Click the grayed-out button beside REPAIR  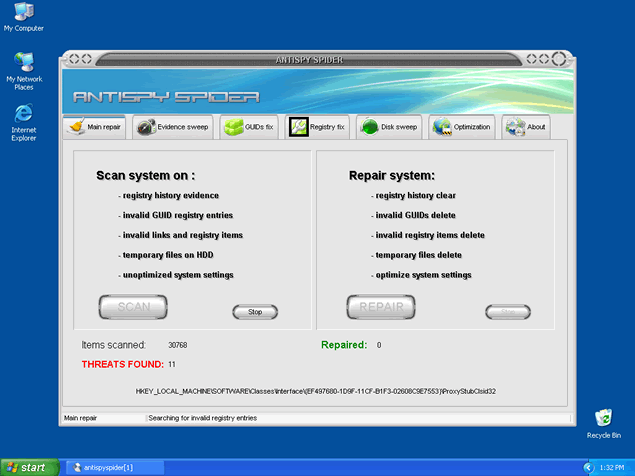[508, 312]
